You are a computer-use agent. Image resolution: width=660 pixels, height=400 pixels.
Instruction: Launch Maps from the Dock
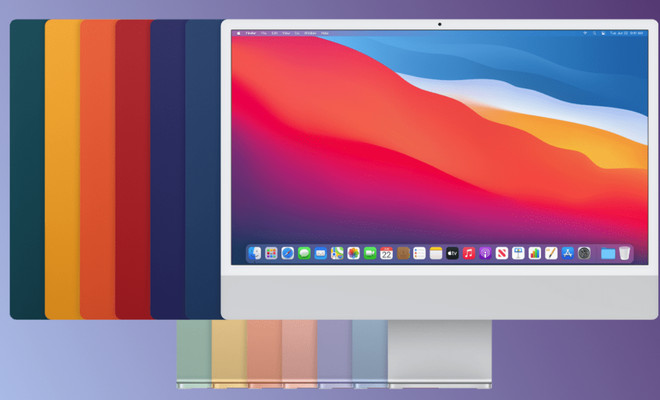tap(337, 253)
